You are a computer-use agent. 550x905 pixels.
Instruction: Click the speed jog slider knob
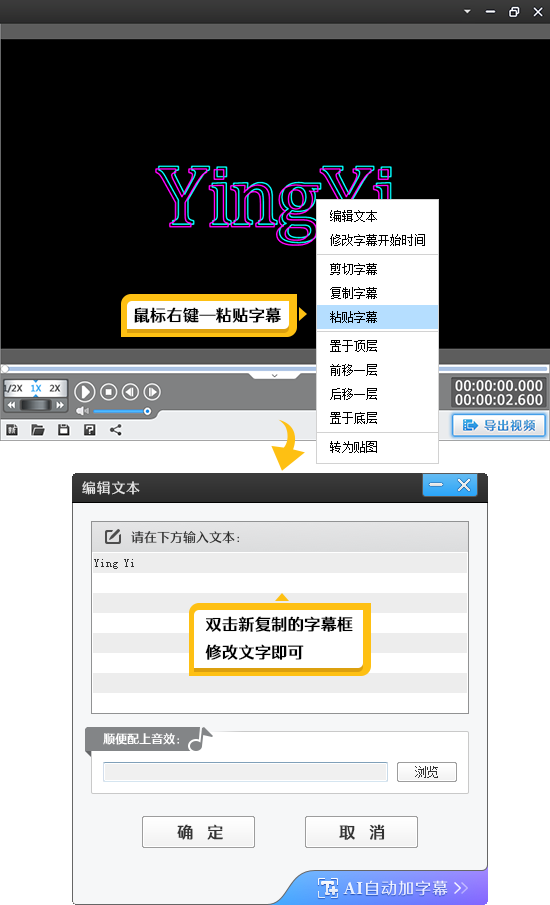[x=36, y=405]
